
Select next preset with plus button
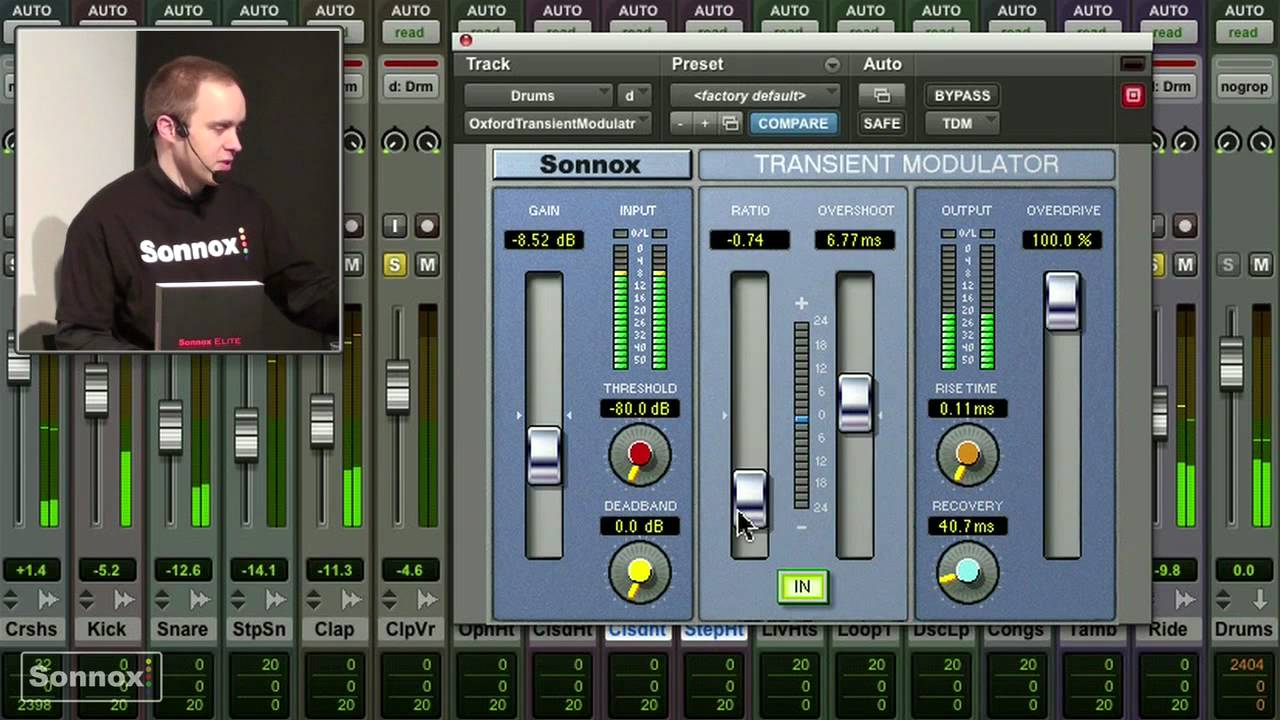[704, 123]
